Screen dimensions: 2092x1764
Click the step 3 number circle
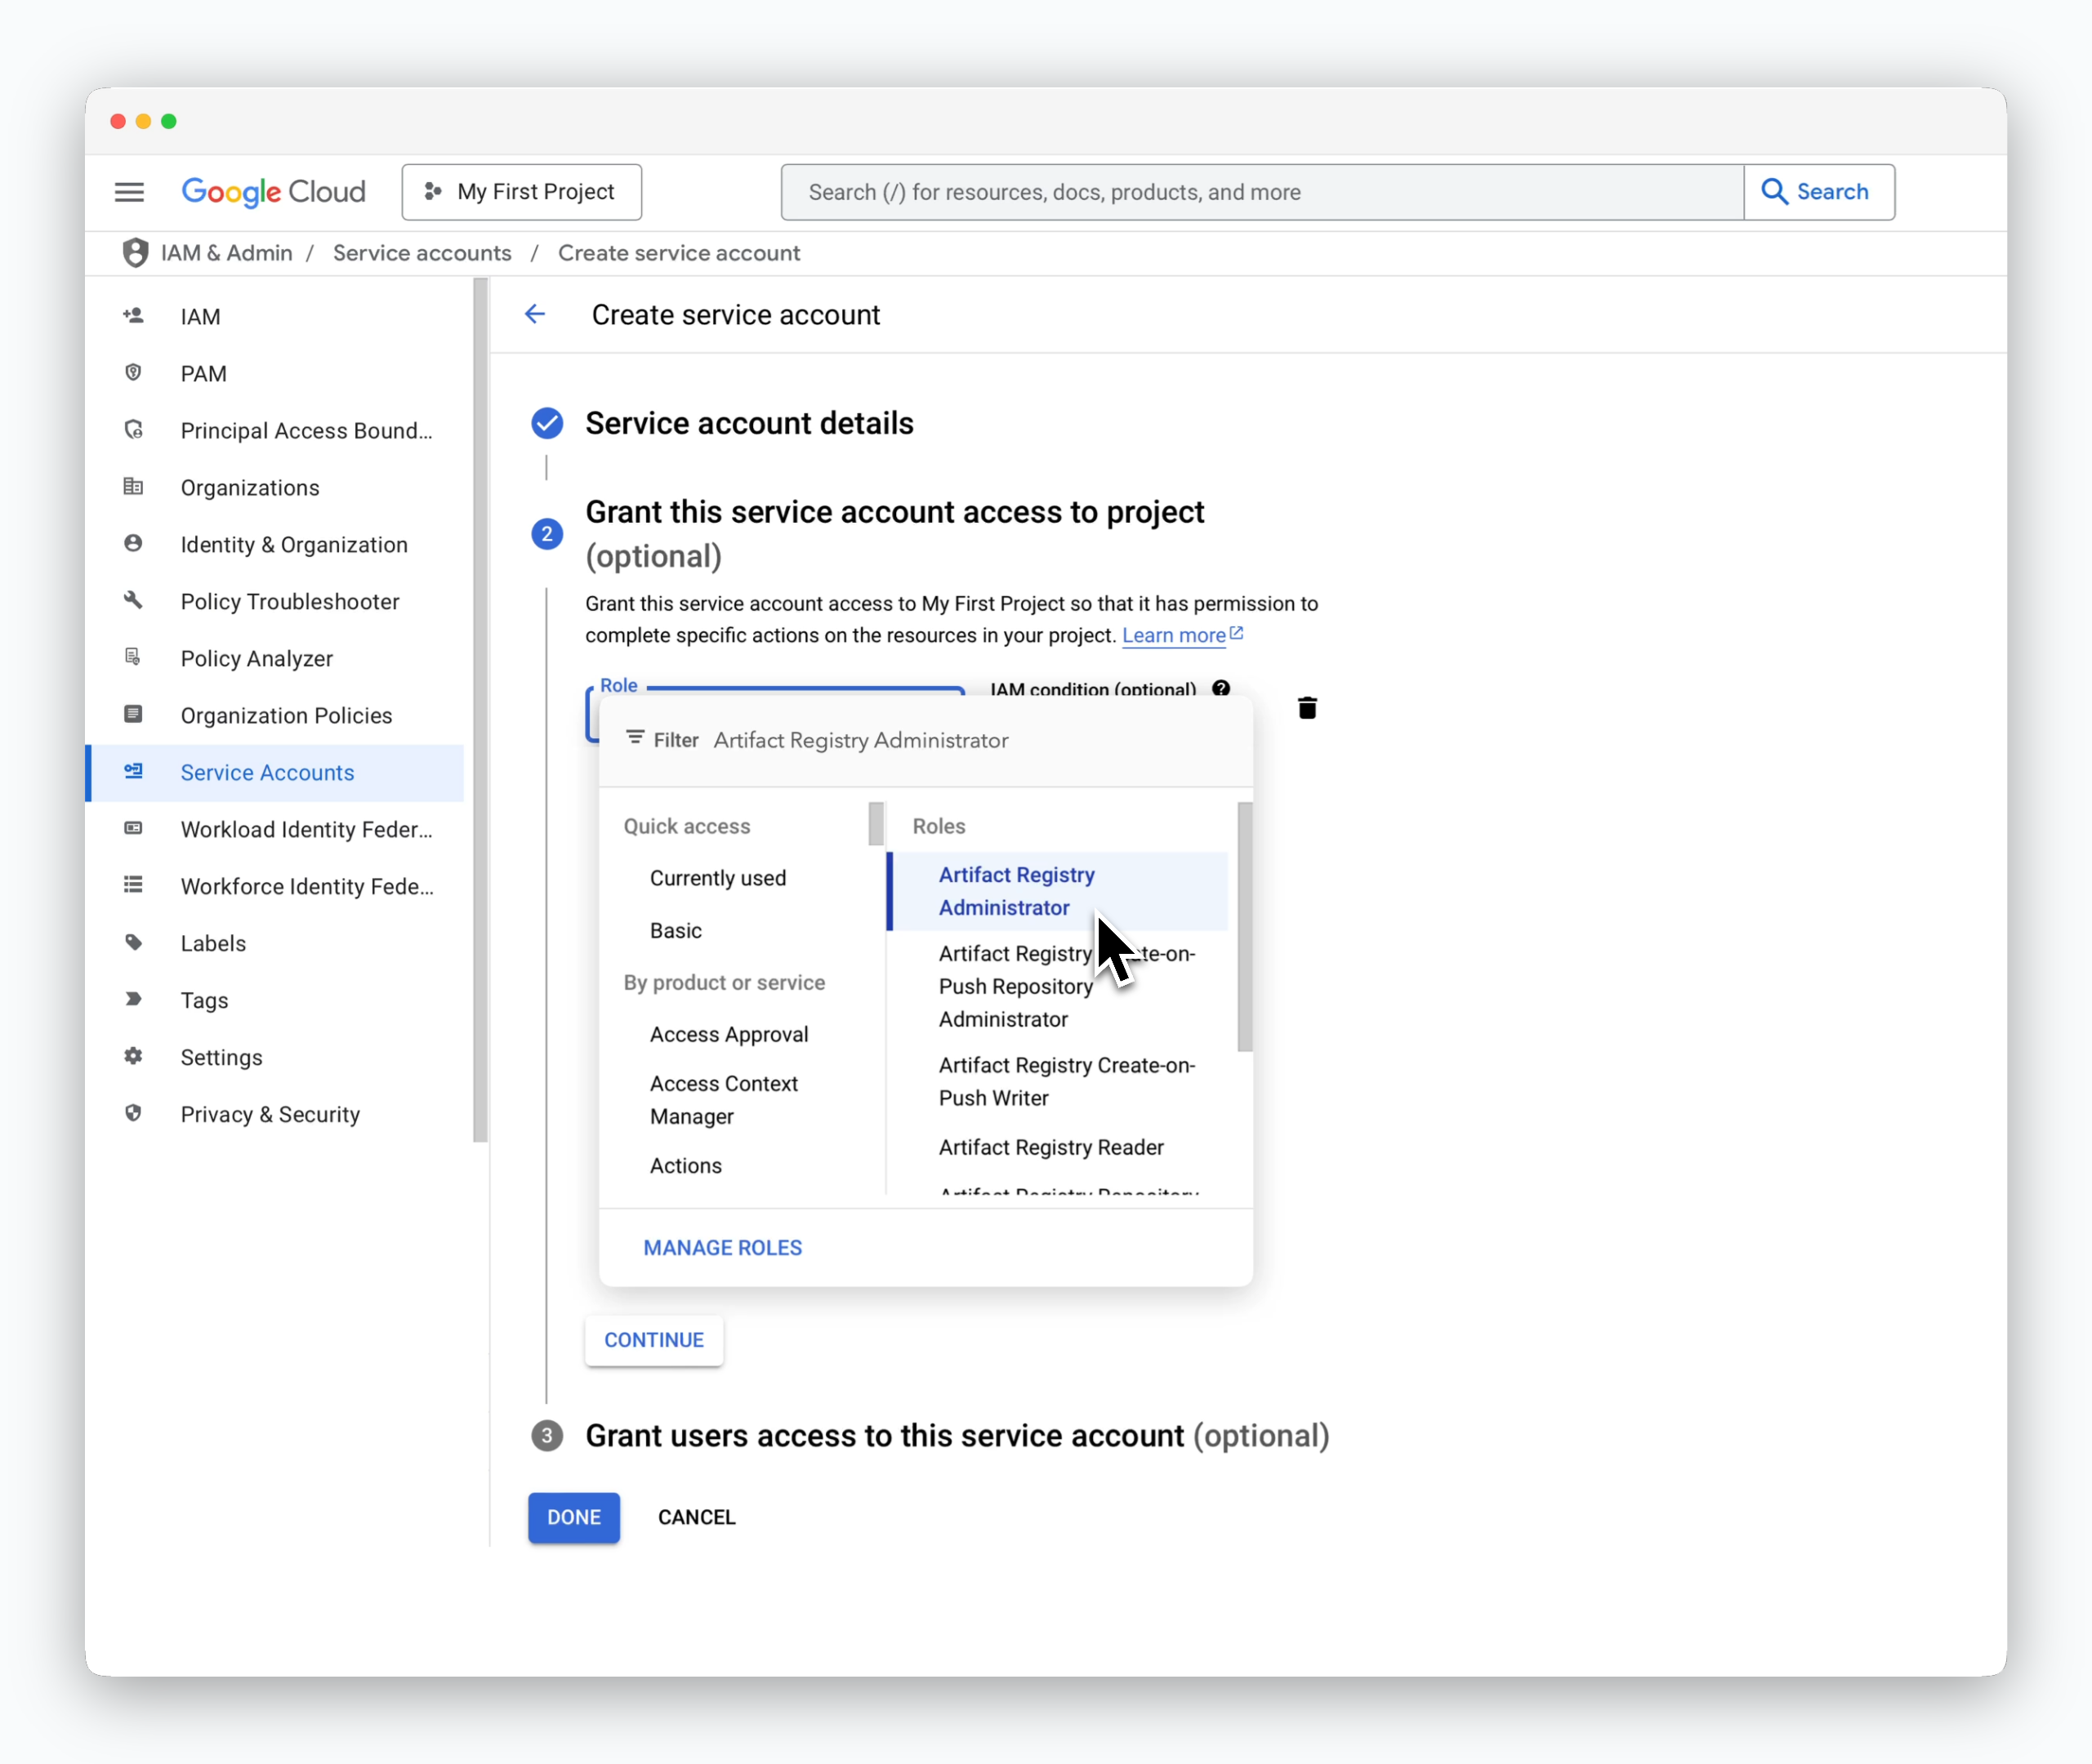point(547,1436)
